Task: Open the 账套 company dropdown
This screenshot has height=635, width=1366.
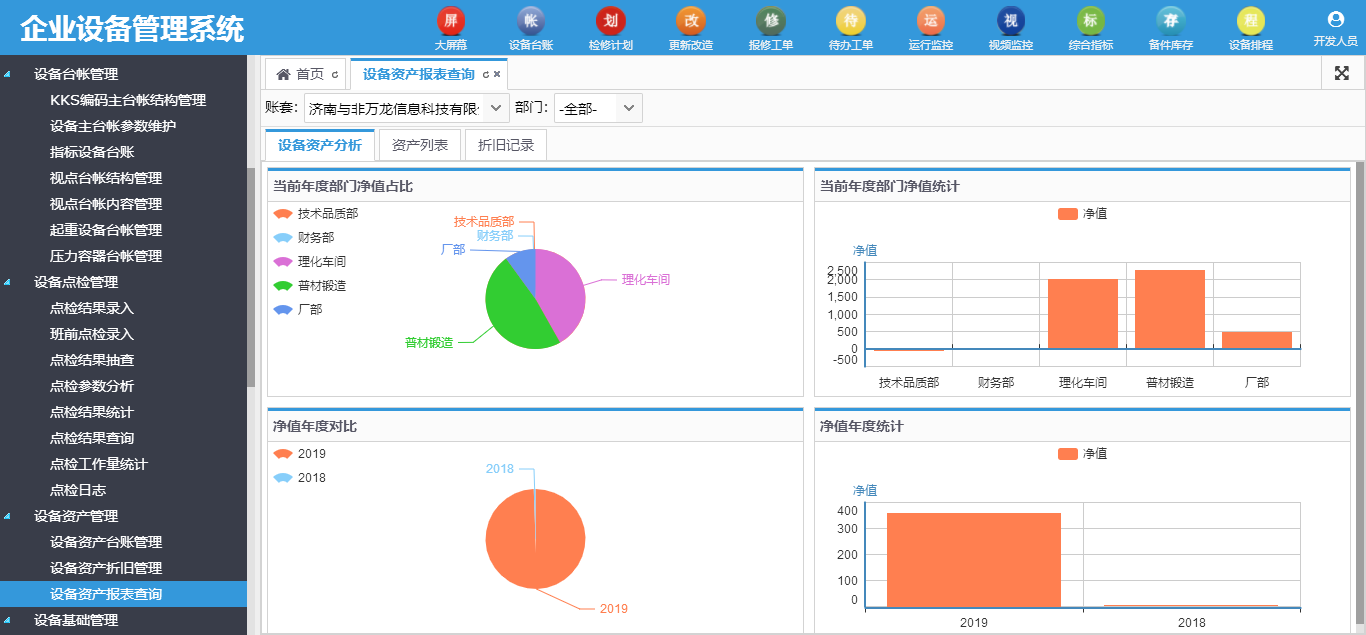Action: pyautogui.click(x=407, y=108)
